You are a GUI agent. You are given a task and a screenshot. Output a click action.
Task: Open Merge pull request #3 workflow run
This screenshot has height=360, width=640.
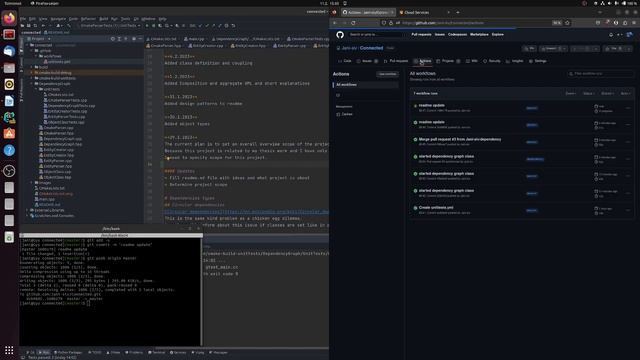tap(460, 139)
